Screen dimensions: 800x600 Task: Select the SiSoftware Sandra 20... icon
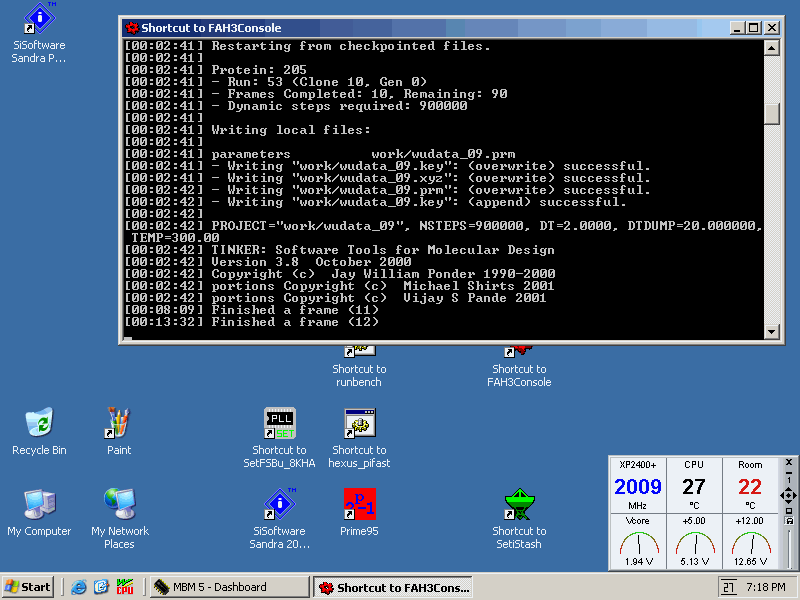pyautogui.click(x=279, y=503)
